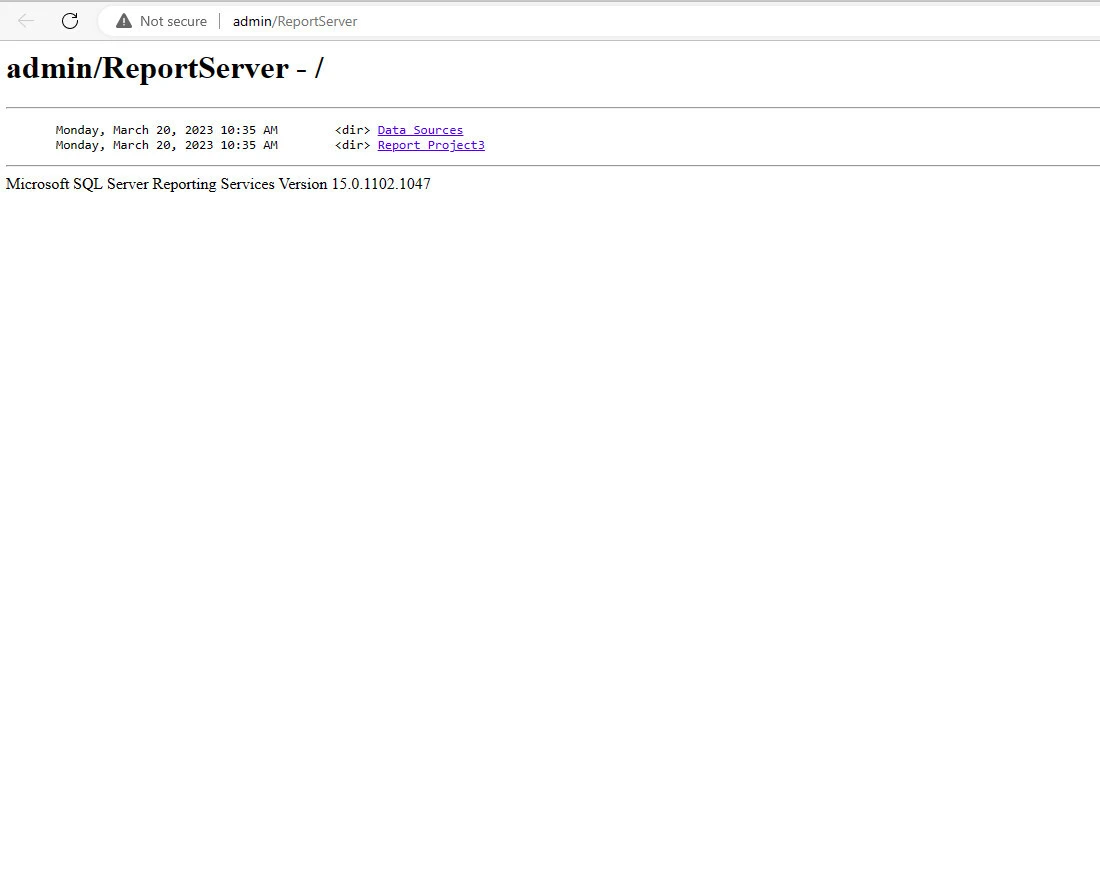This screenshot has width=1100, height=877.
Task: Click the horizontal rule under the heading
Action: click(x=552, y=107)
